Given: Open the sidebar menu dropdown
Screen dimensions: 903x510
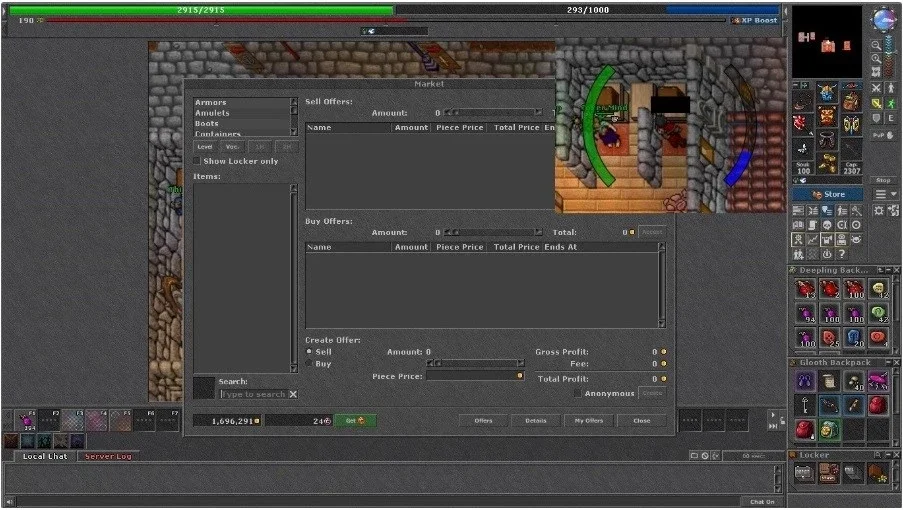Looking at the screenshot, I should coord(886,194).
